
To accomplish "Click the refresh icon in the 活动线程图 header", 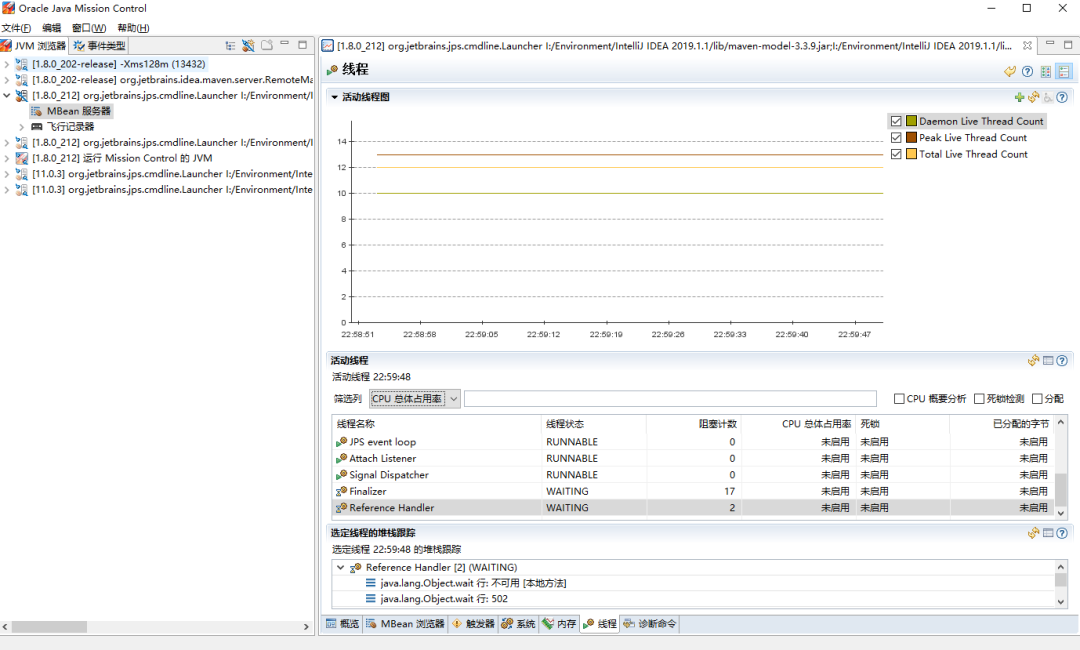I will pos(1033,97).
